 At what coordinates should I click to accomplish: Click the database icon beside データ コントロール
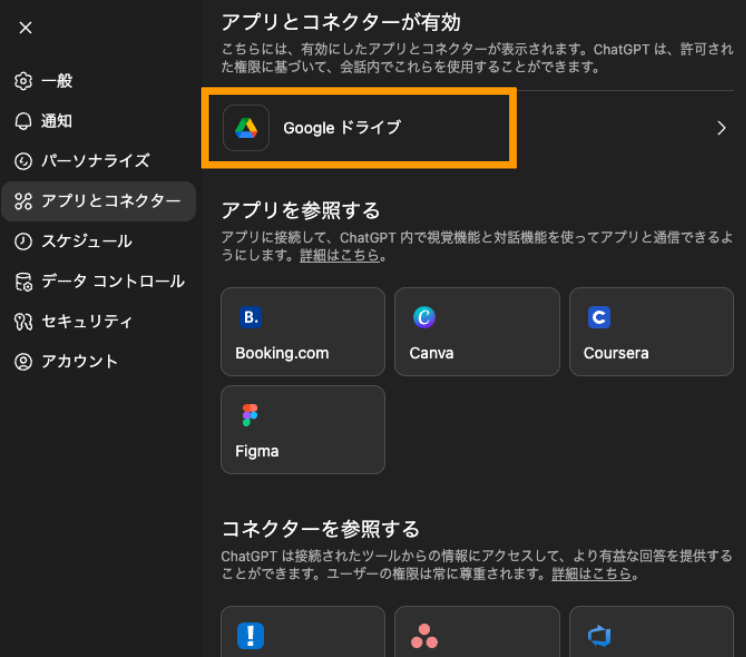(x=23, y=282)
